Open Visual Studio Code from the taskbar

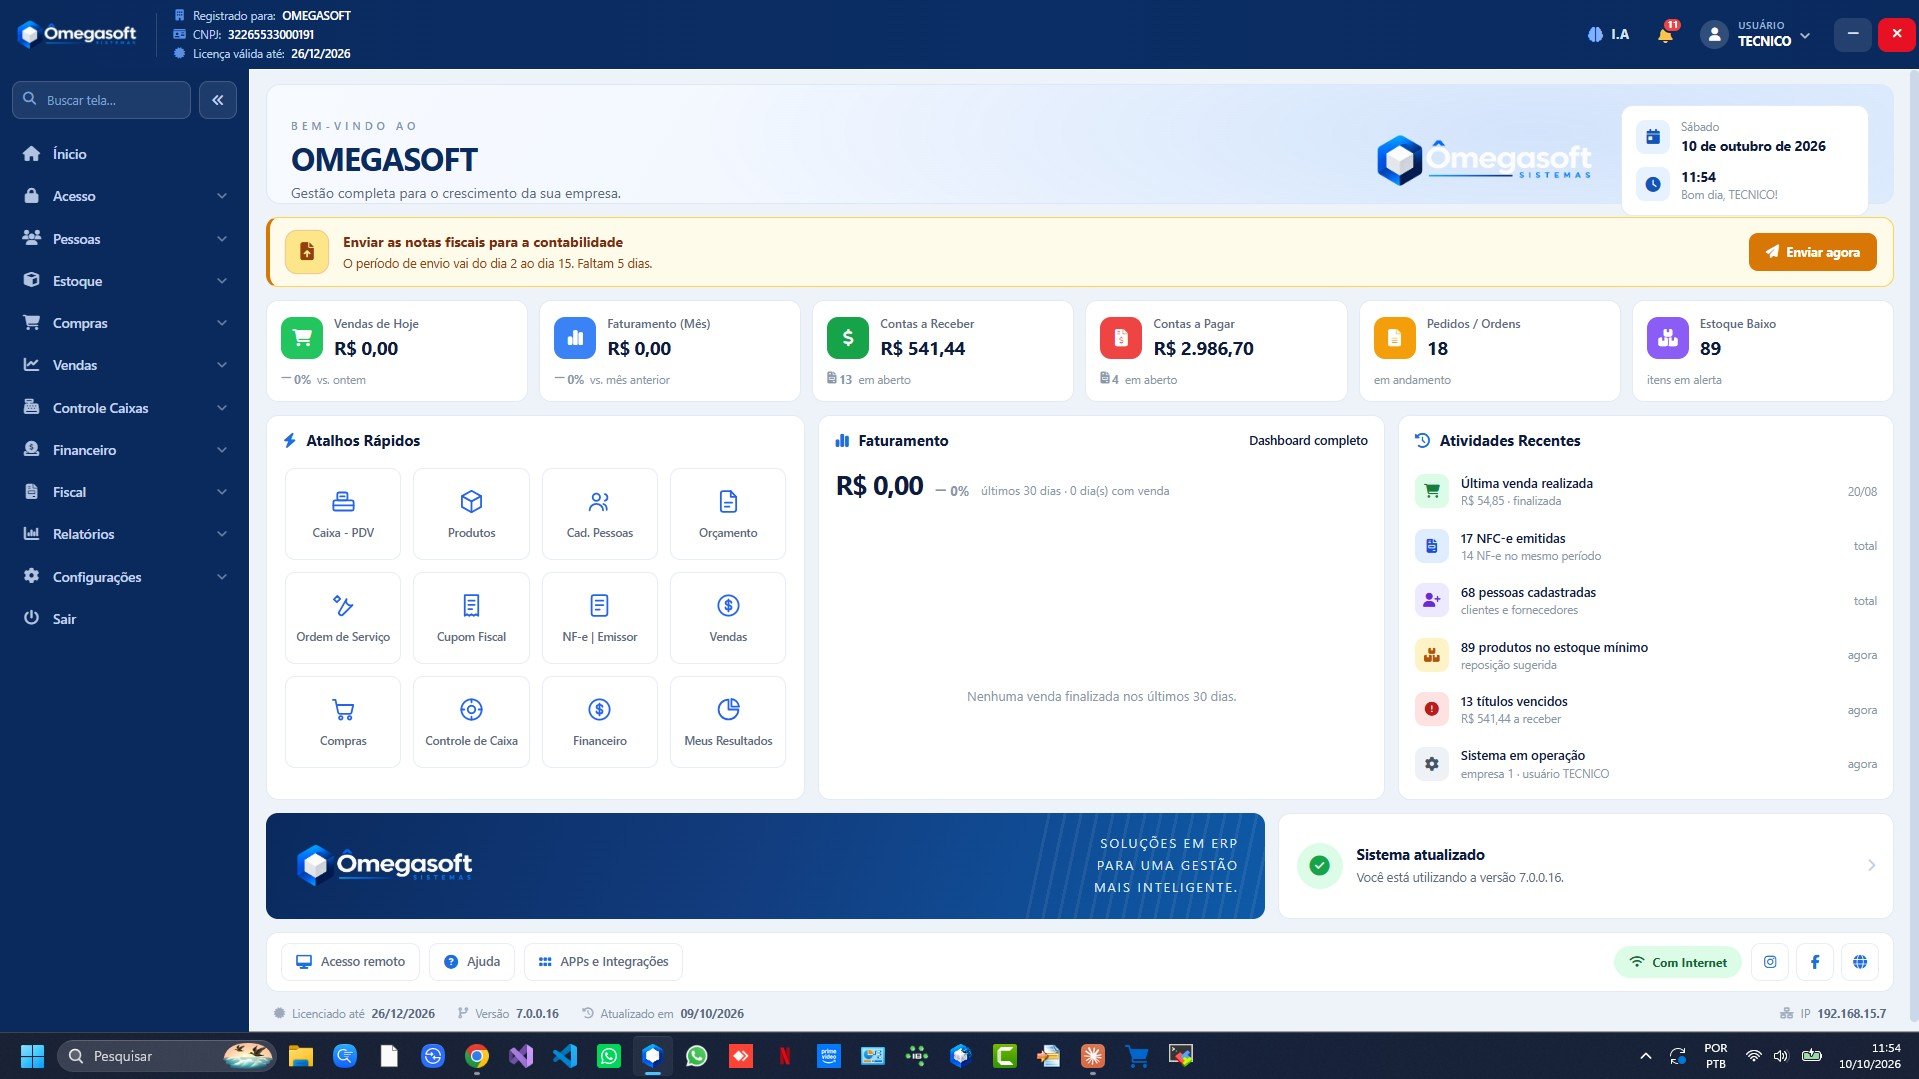(x=565, y=1055)
